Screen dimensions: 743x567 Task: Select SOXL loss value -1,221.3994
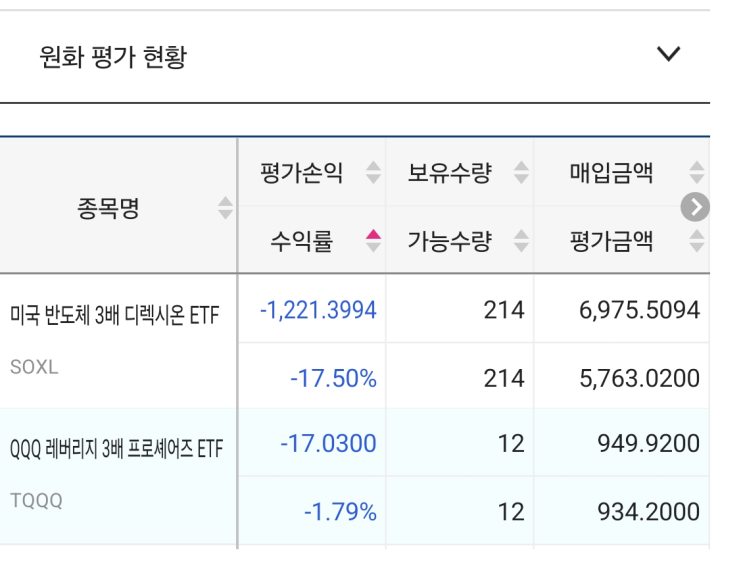tap(318, 310)
